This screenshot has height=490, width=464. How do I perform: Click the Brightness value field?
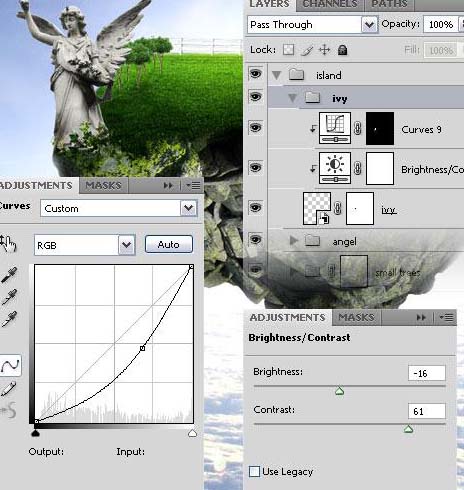point(427,373)
